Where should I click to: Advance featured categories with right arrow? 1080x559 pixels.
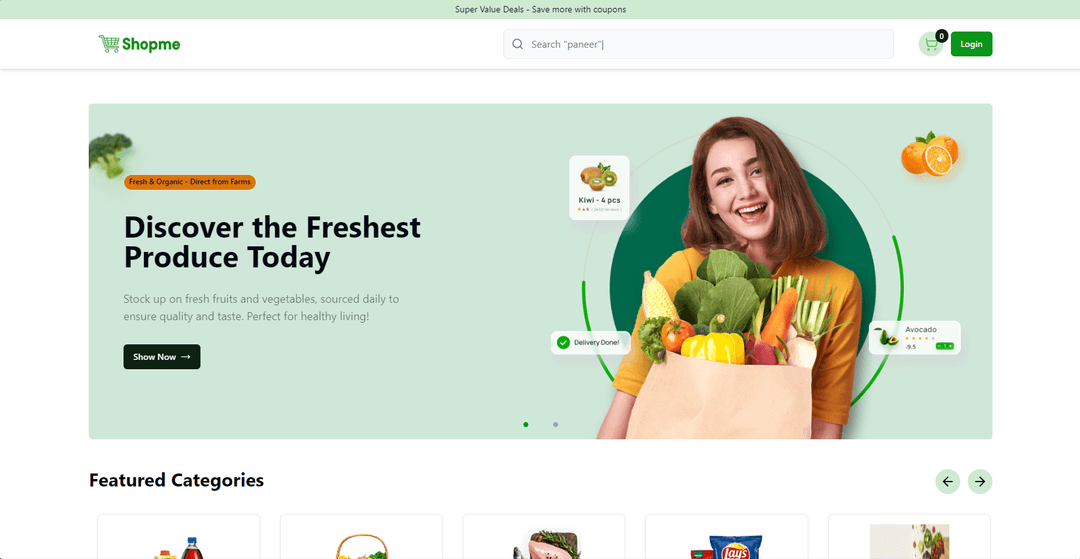[x=979, y=481]
